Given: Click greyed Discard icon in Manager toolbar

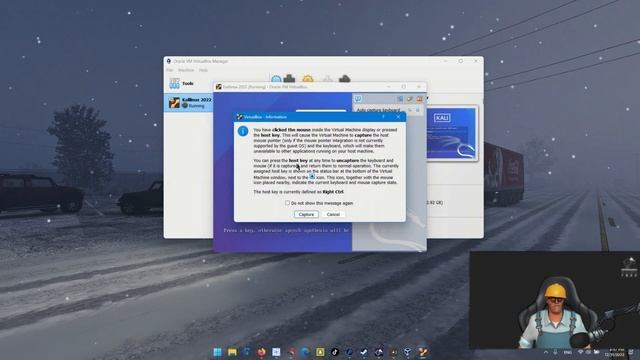Looking at the screenshot, I should [327, 79].
